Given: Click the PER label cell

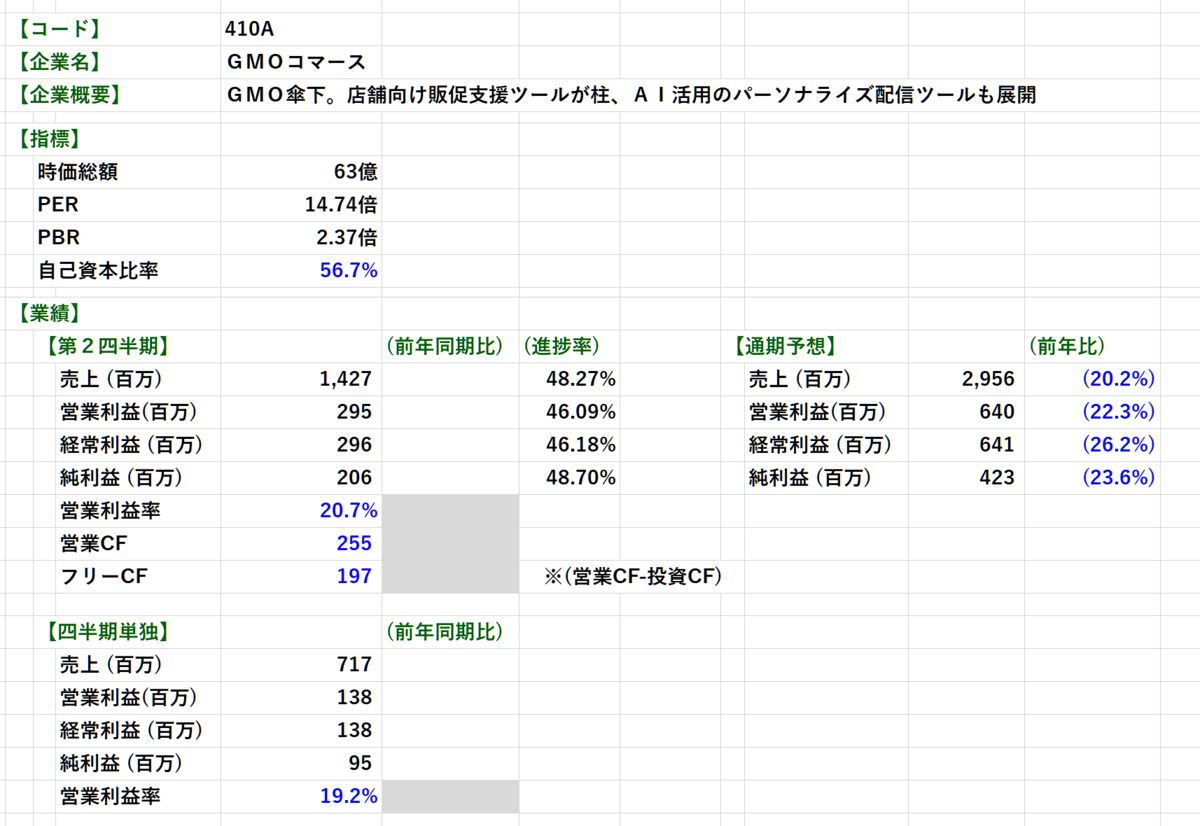Looking at the screenshot, I should (x=58, y=205).
